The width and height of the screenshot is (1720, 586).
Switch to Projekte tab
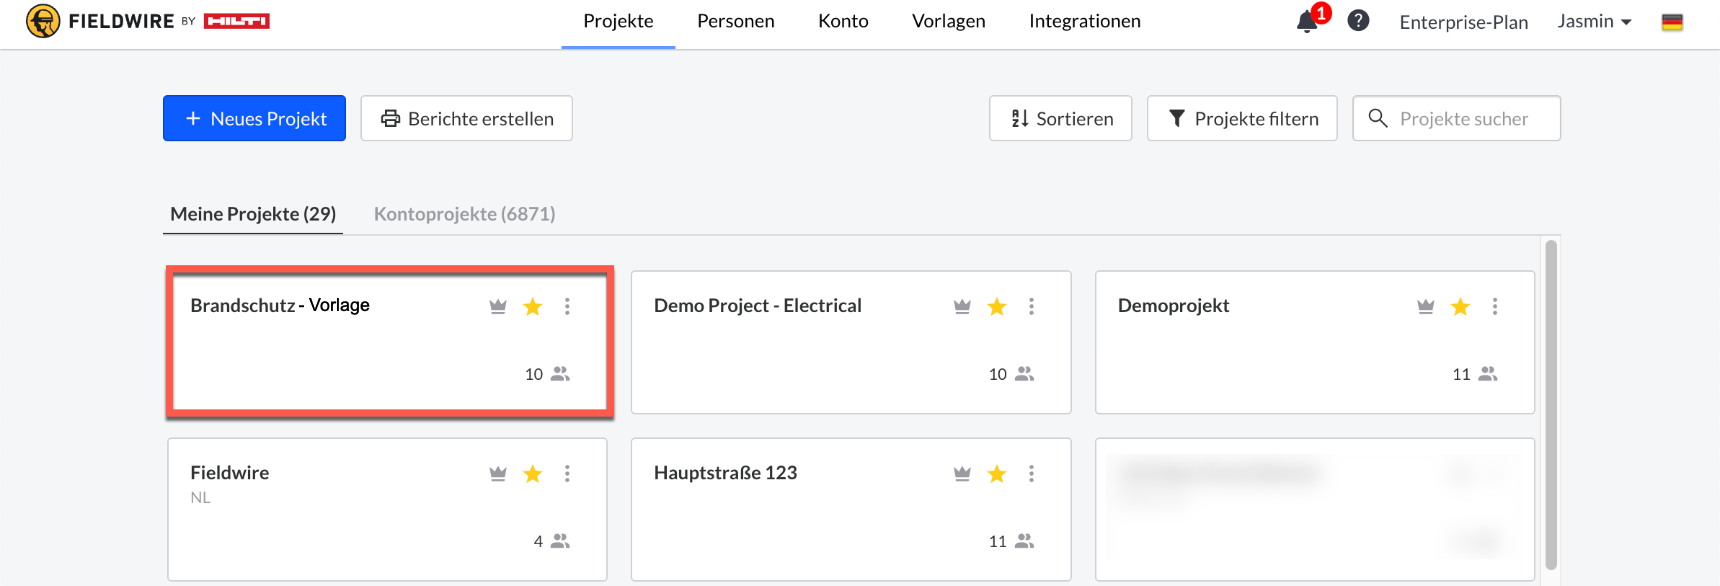point(618,21)
